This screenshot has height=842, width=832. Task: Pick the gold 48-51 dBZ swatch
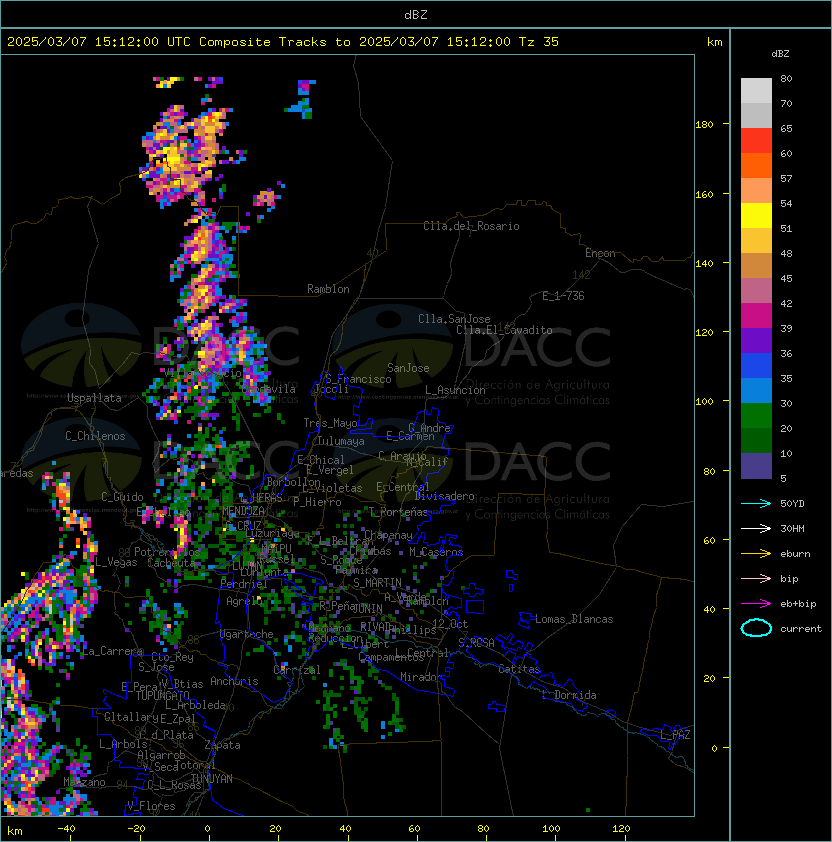(756, 241)
